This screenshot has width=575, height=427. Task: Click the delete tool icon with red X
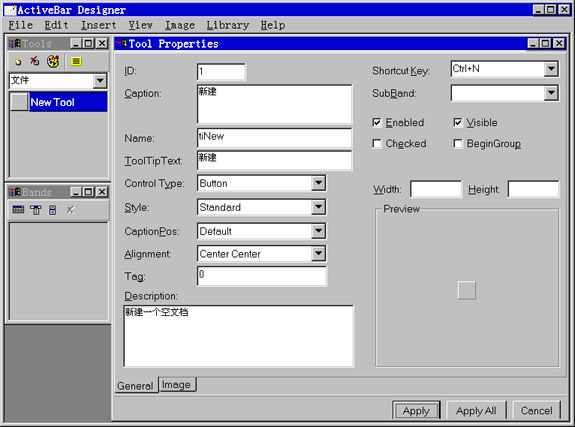coord(35,61)
